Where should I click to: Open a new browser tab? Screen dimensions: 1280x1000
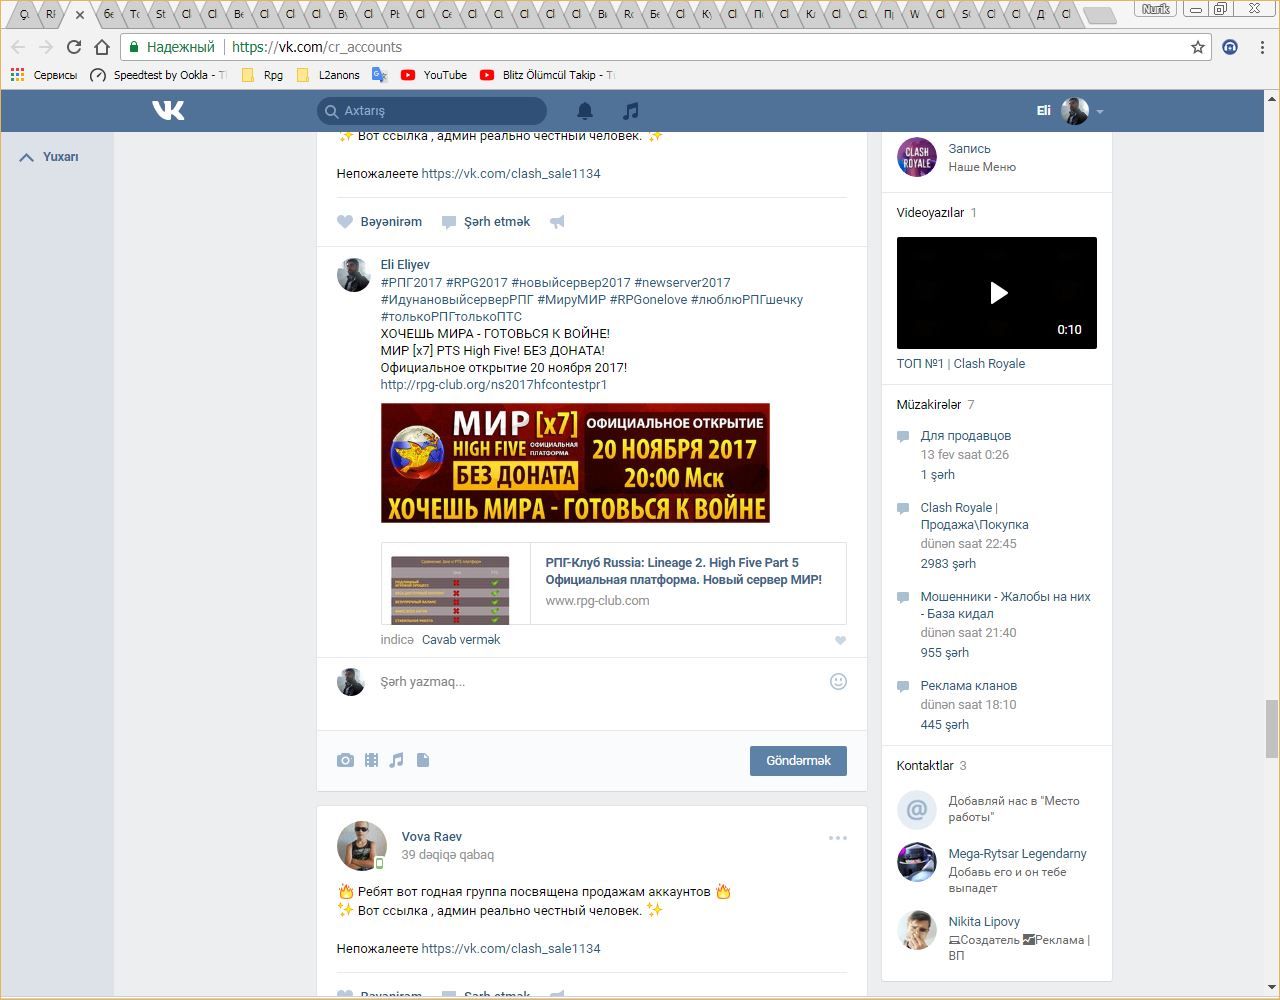click(x=1100, y=15)
